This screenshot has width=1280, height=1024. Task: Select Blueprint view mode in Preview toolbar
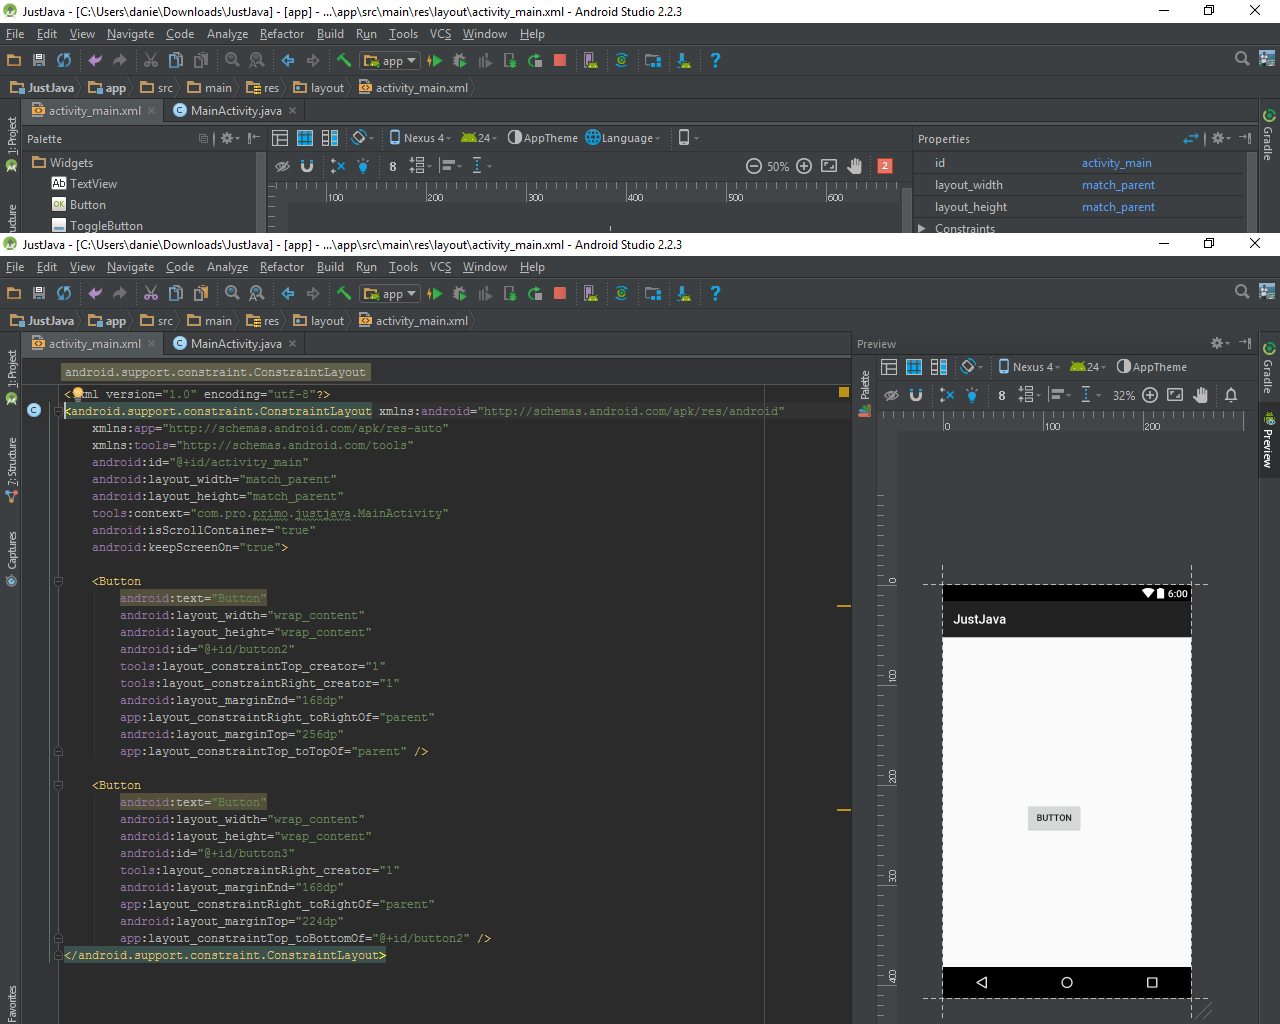(914, 367)
